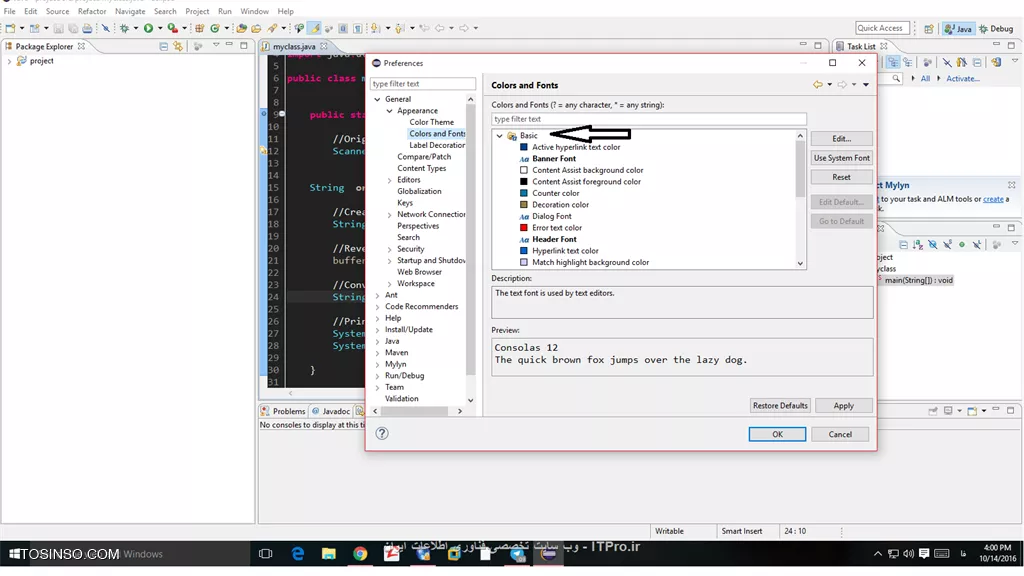
Task: Click Collapse All in Package Explorer
Action: (x=164, y=46)
